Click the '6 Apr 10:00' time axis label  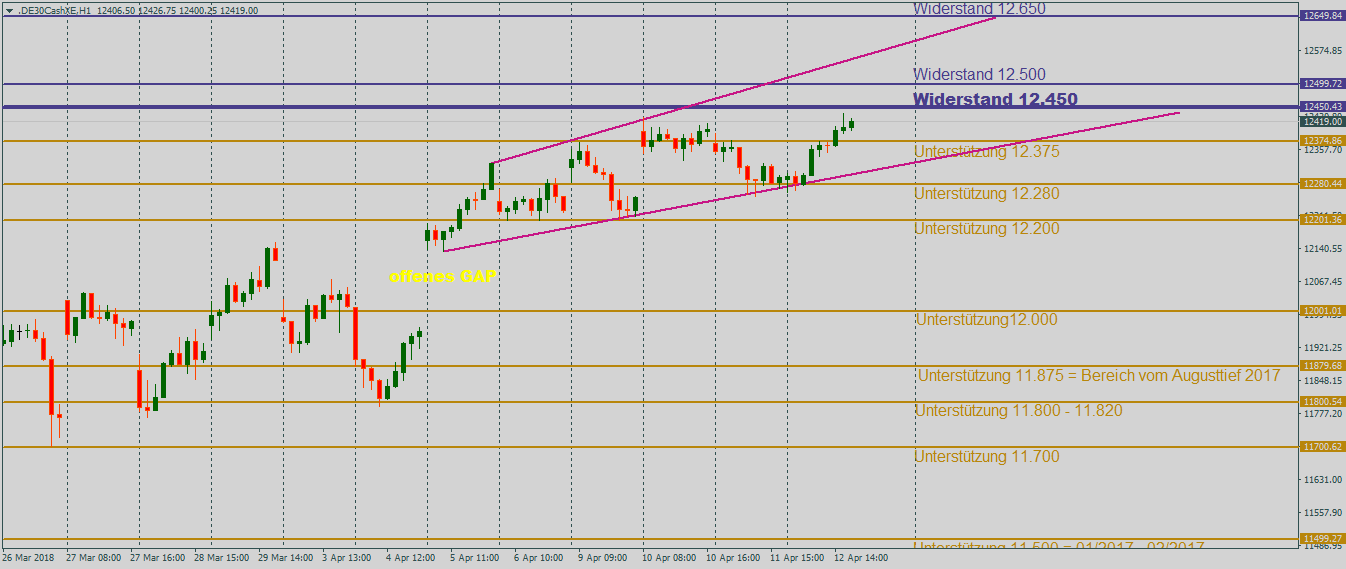coord(539,557)
